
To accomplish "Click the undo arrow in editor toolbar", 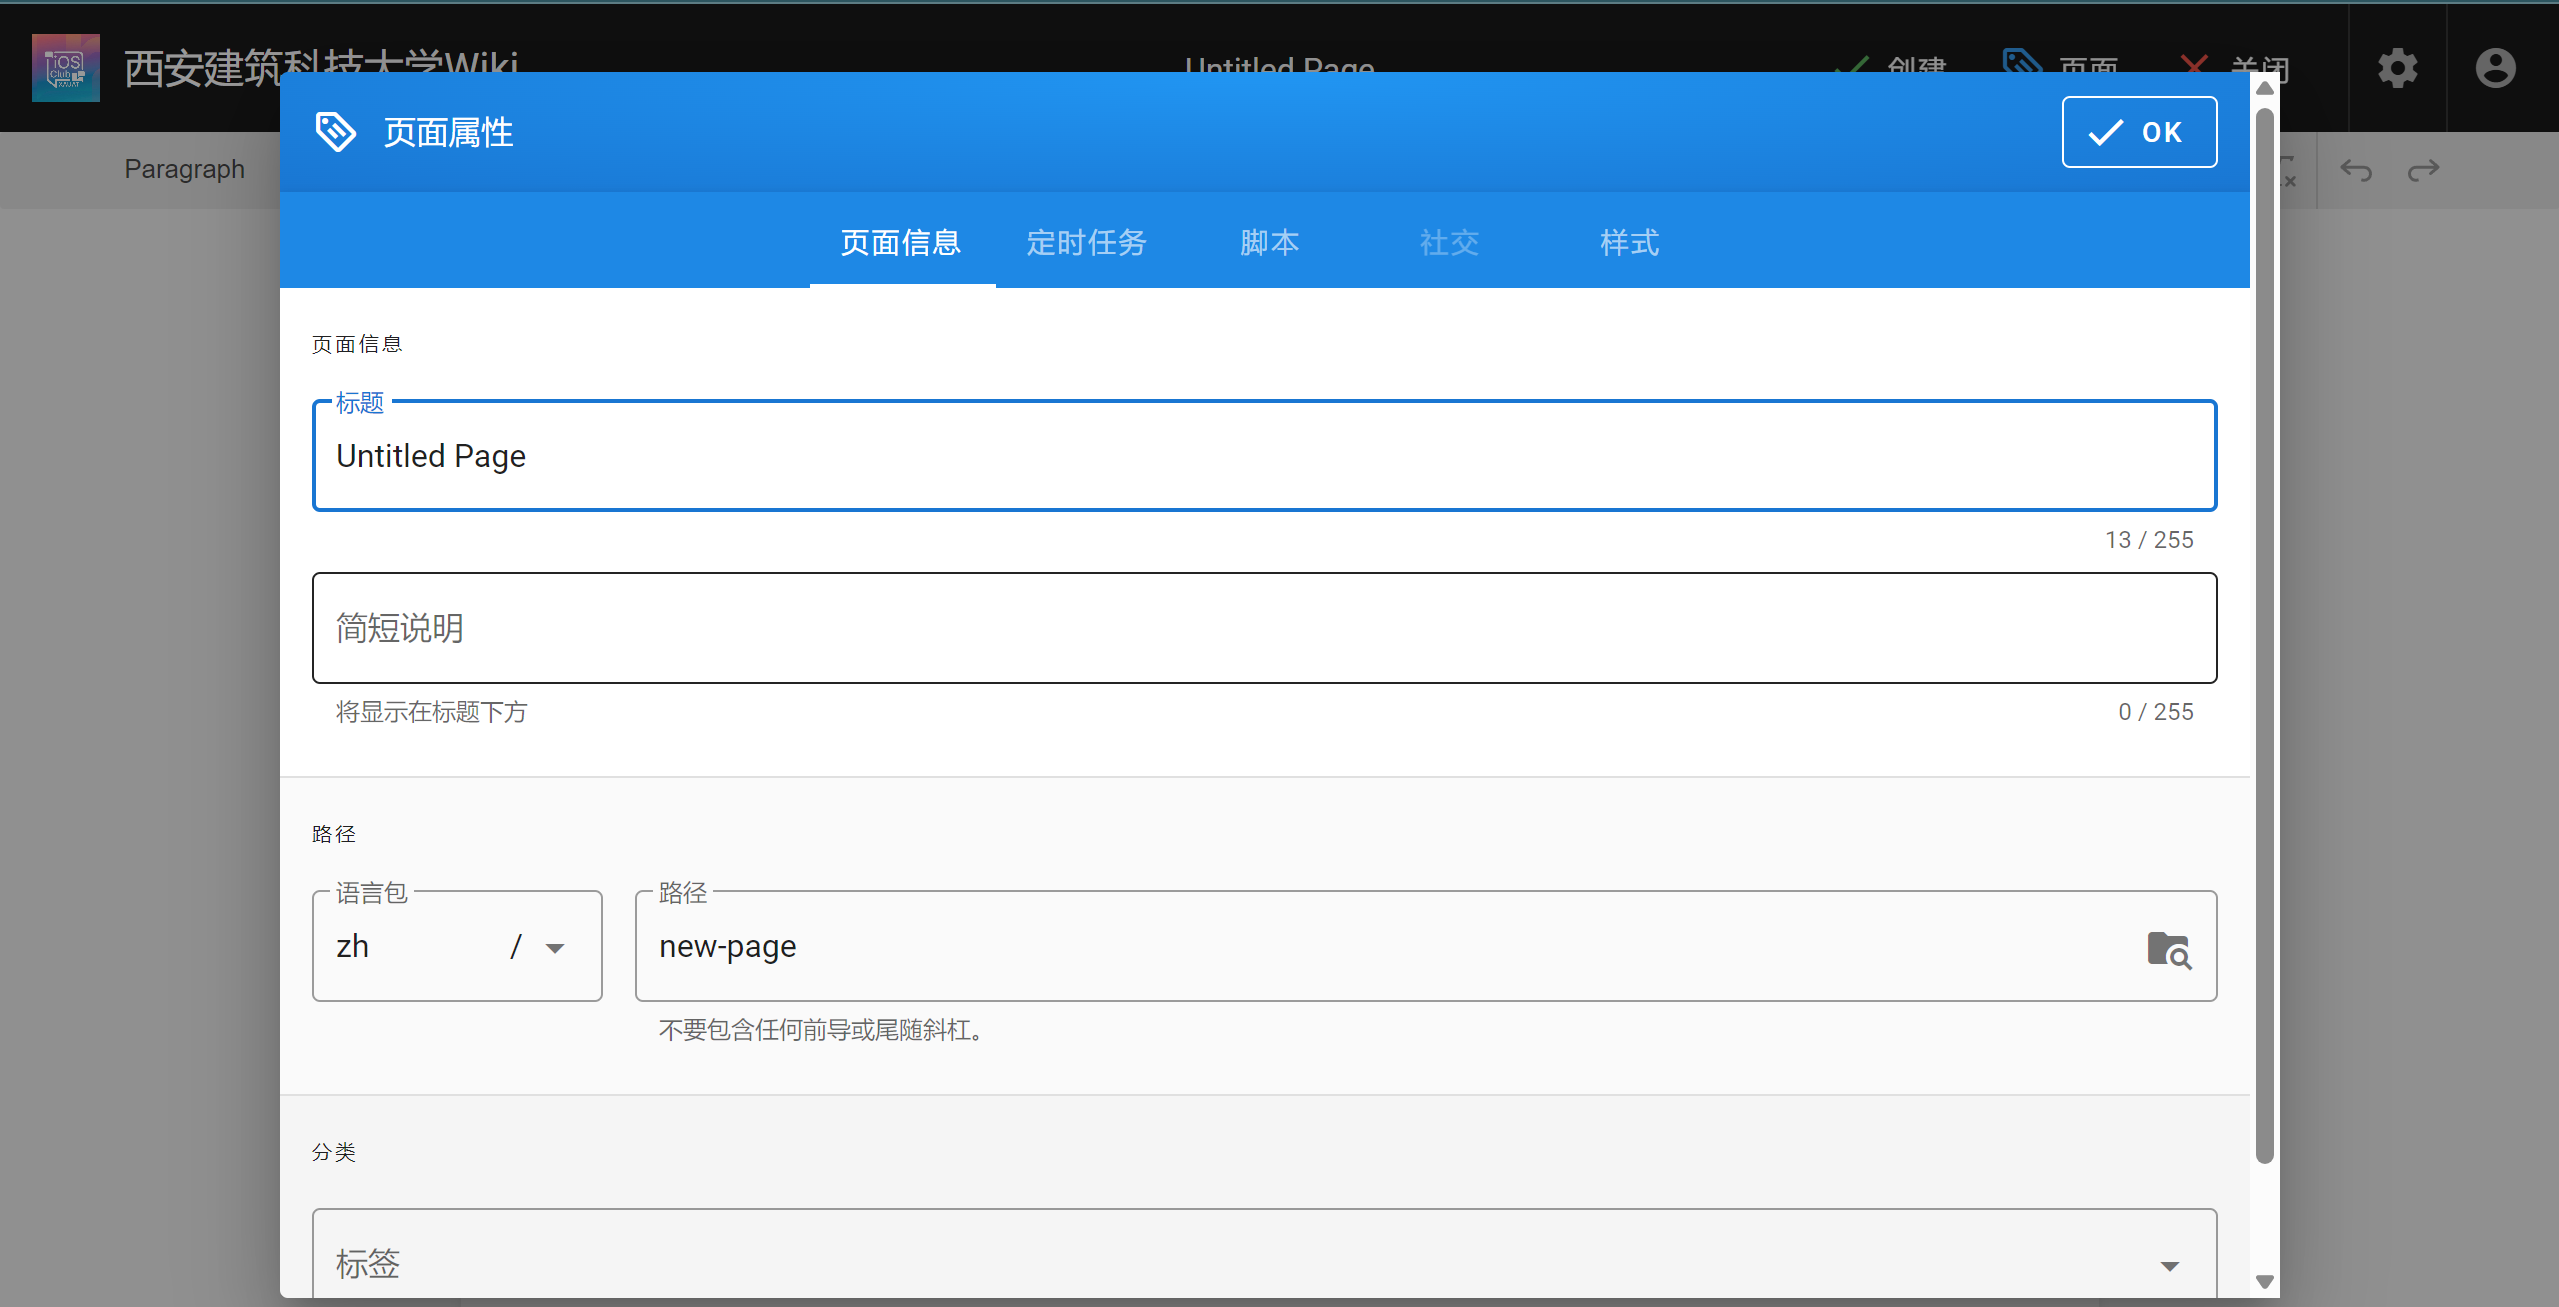I will tap(2356, 170).
